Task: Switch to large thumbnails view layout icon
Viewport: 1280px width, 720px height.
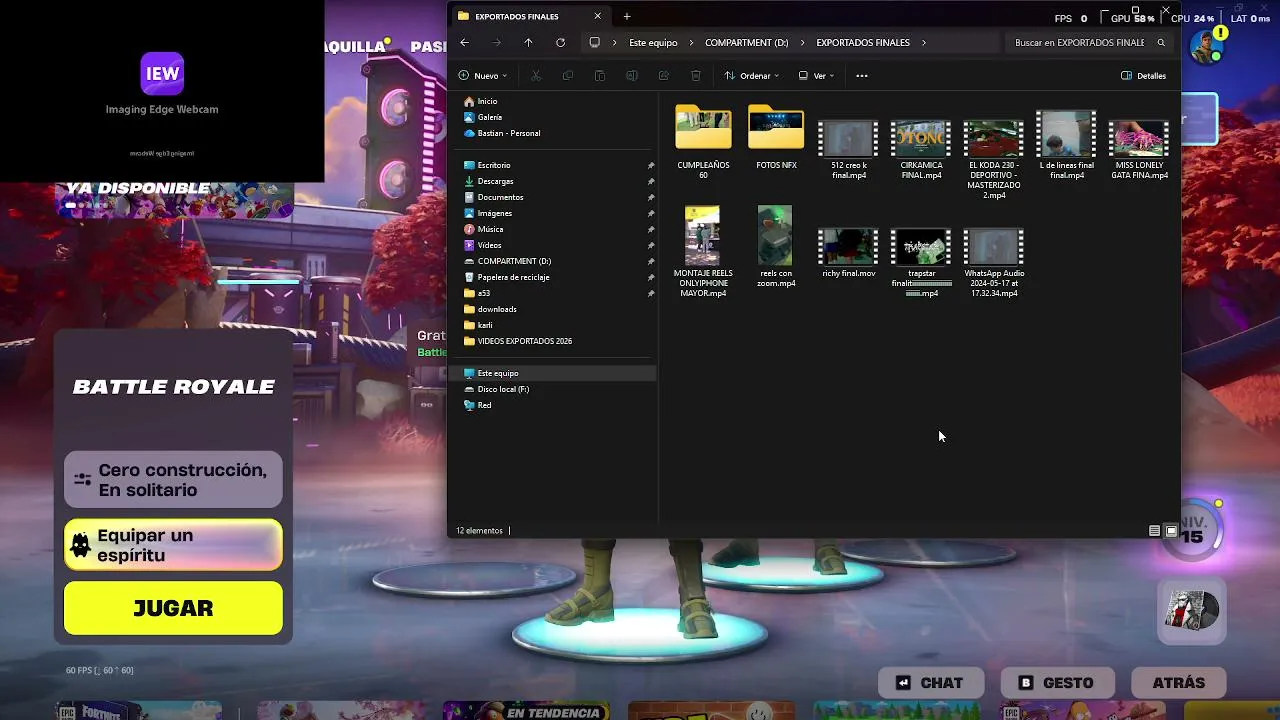Action: [x=1171, y=531]
